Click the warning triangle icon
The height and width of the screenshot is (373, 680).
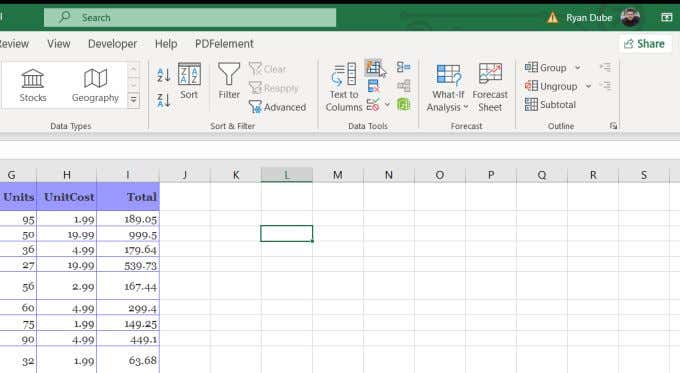pyautogui.click(x=552, y=18)
